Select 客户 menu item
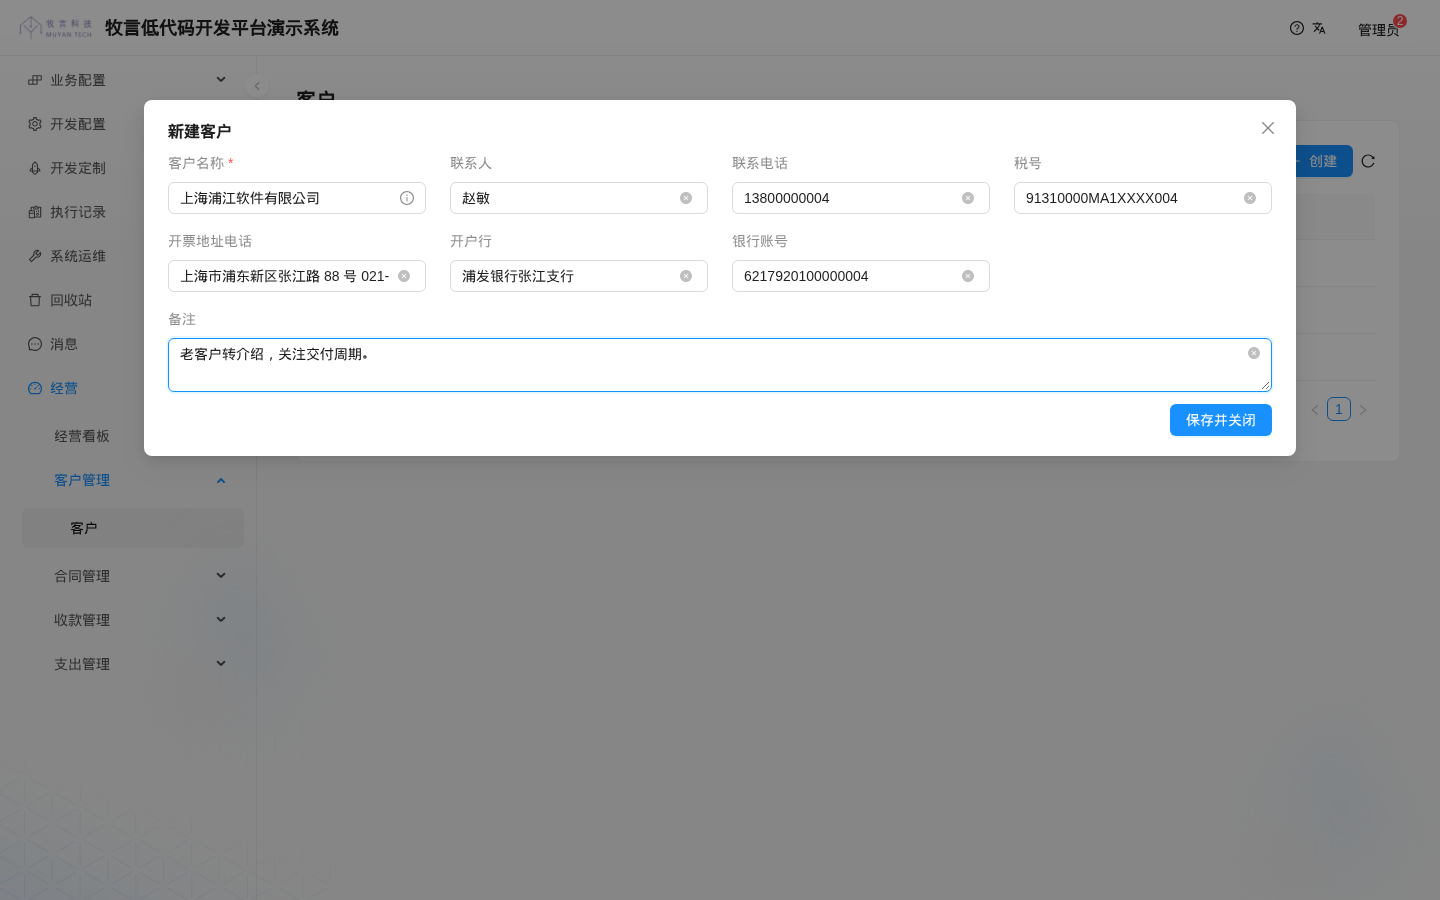The image size is (1440, 900). [x=133, y=528]
